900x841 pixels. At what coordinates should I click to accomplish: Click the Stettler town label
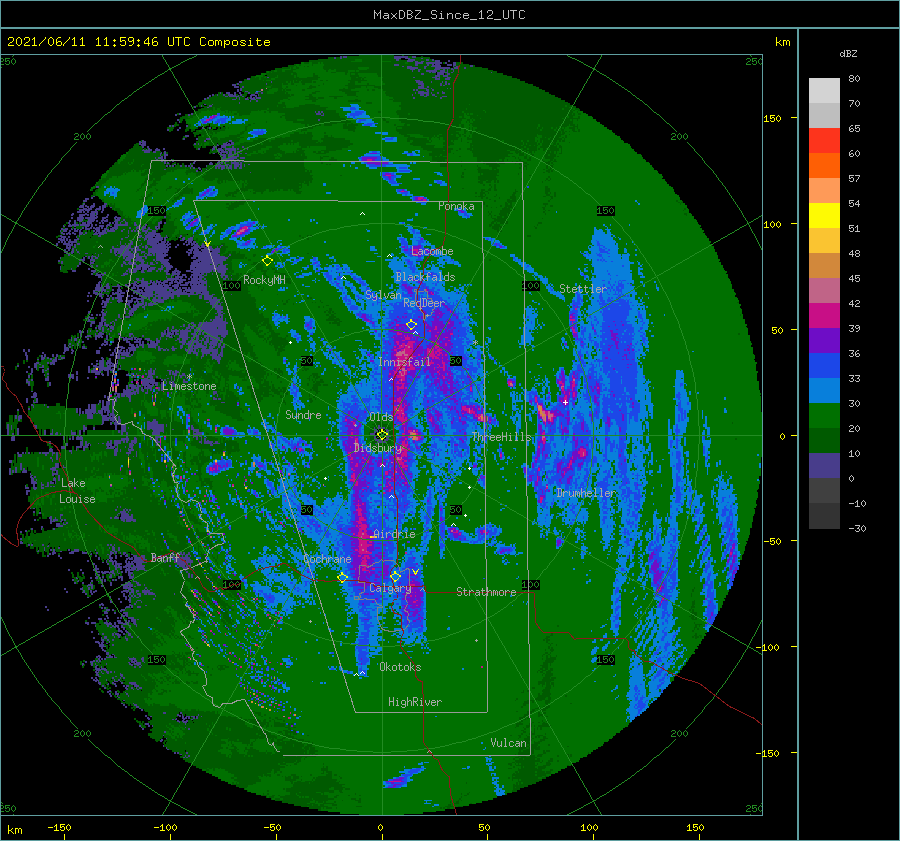pos(583,289)
